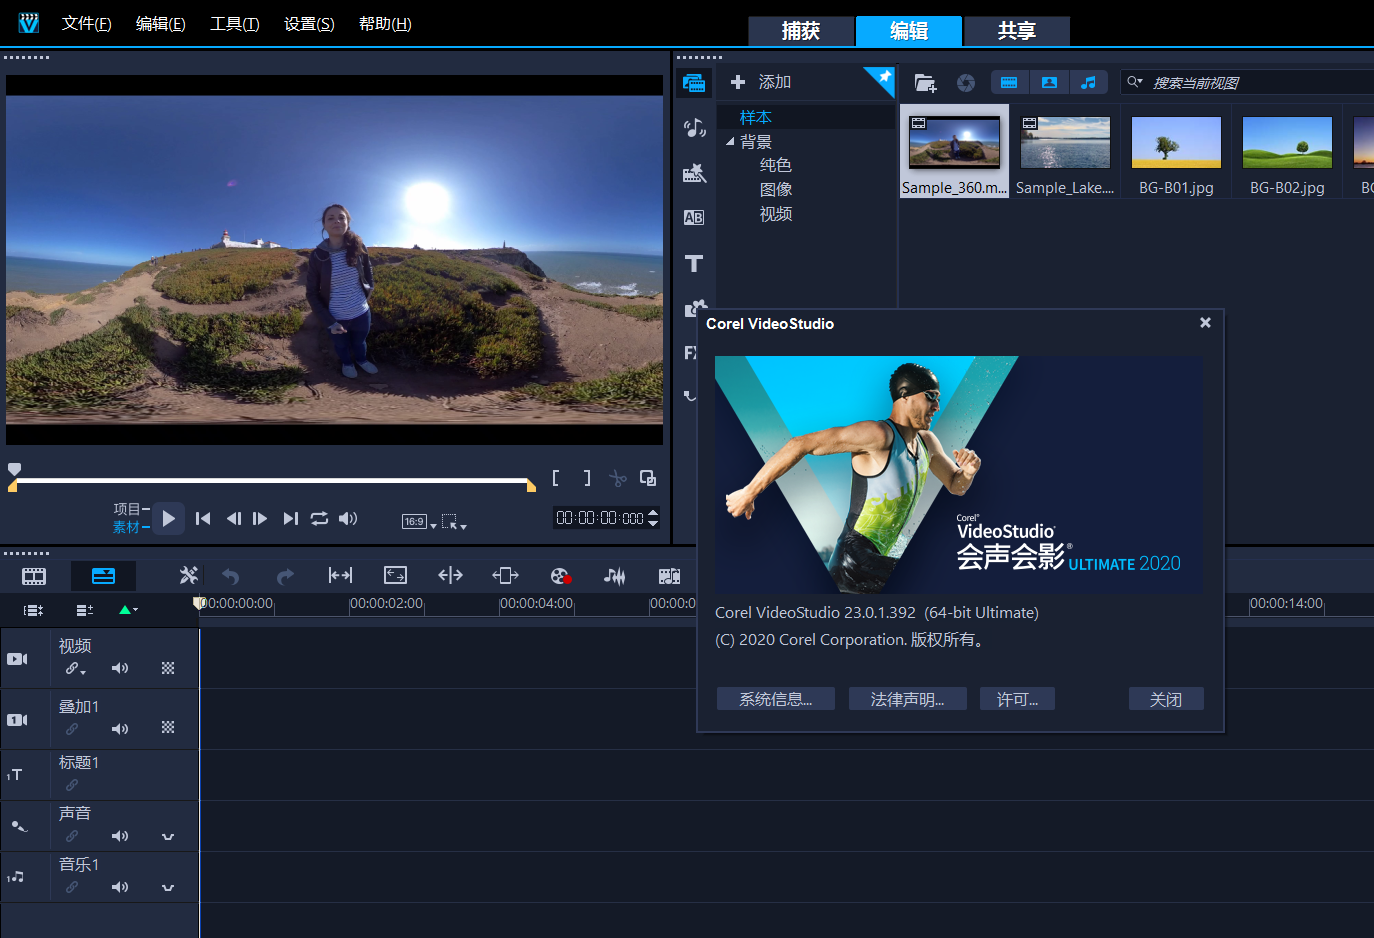Click the import media files folder icon
Image resolution: width=1374 pixels, height=938 pixels.
coord(925,83)
